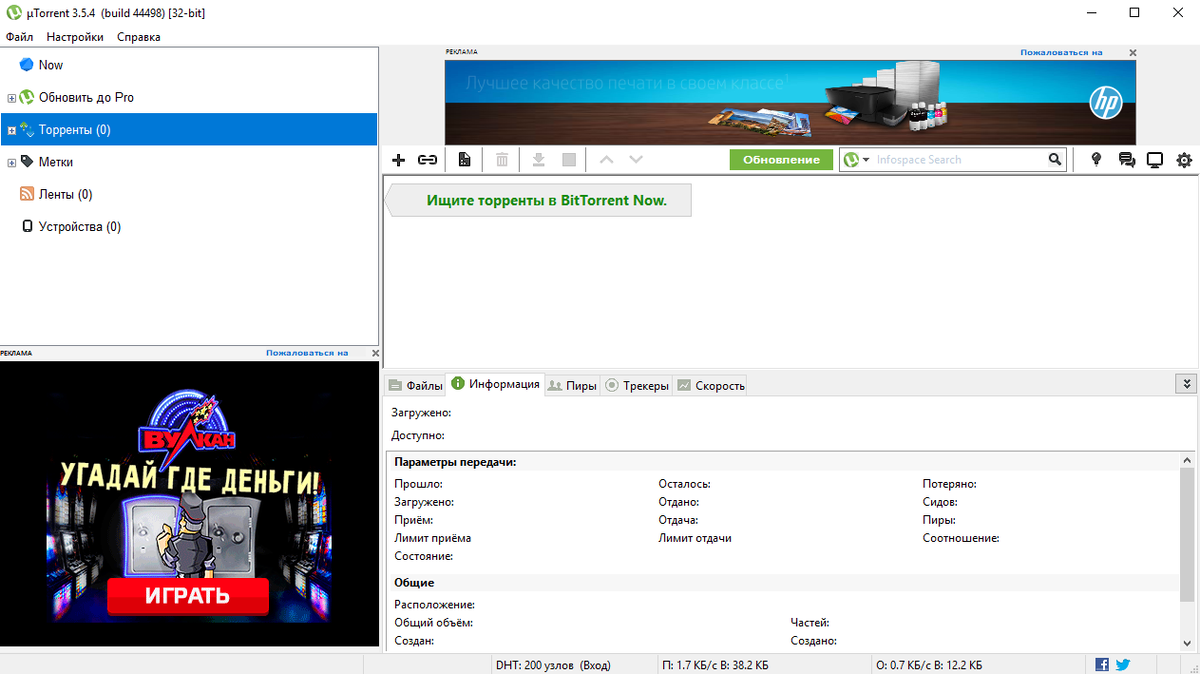The image size is (1200, 674).
Task: Open the Файл menu
Action: coord(19,37)
